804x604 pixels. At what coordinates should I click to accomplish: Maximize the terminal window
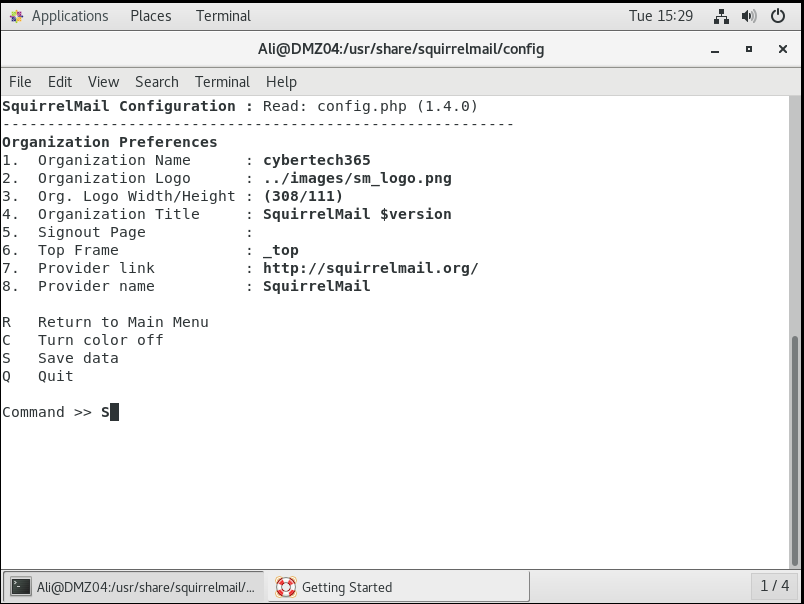coord(749,49)
